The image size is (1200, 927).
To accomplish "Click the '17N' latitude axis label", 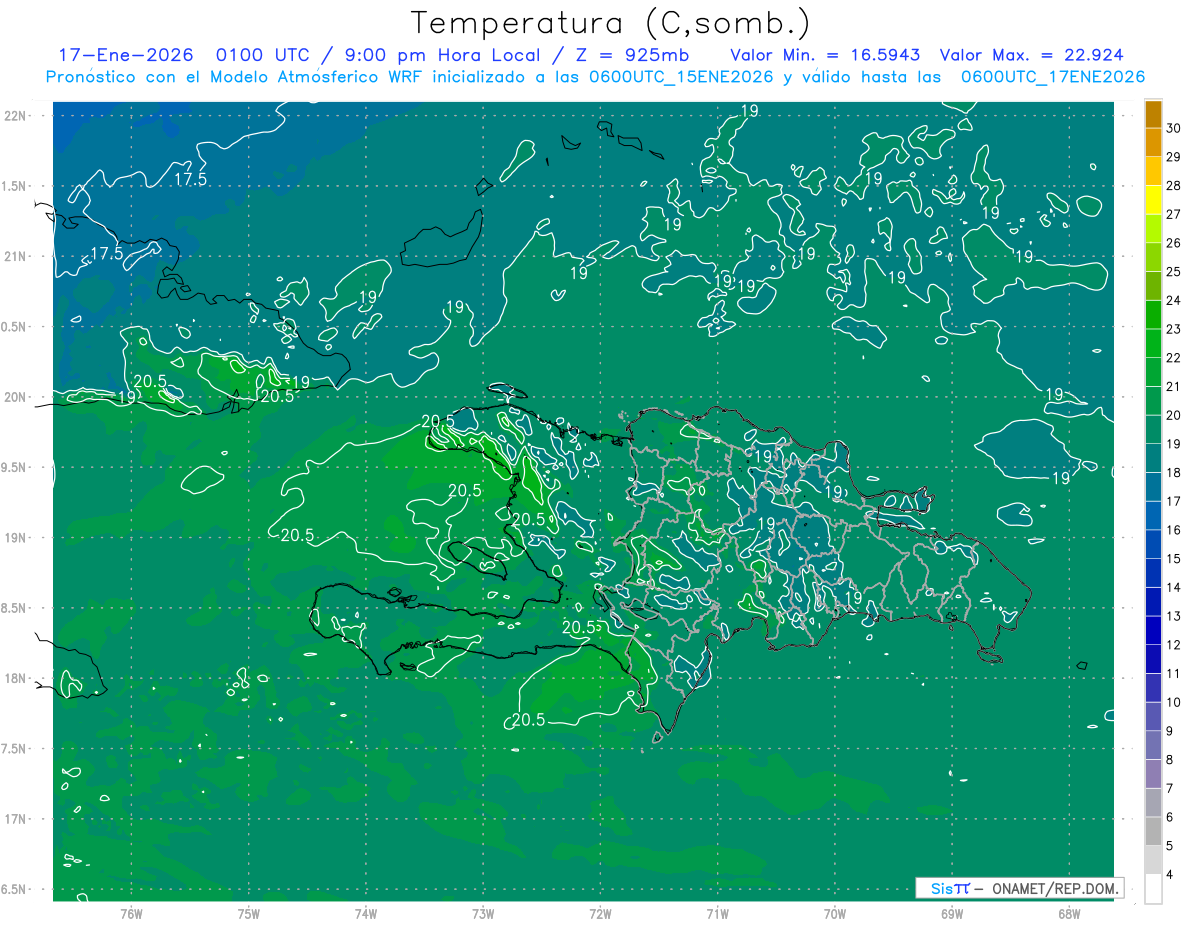I will (x=15, y=819).
